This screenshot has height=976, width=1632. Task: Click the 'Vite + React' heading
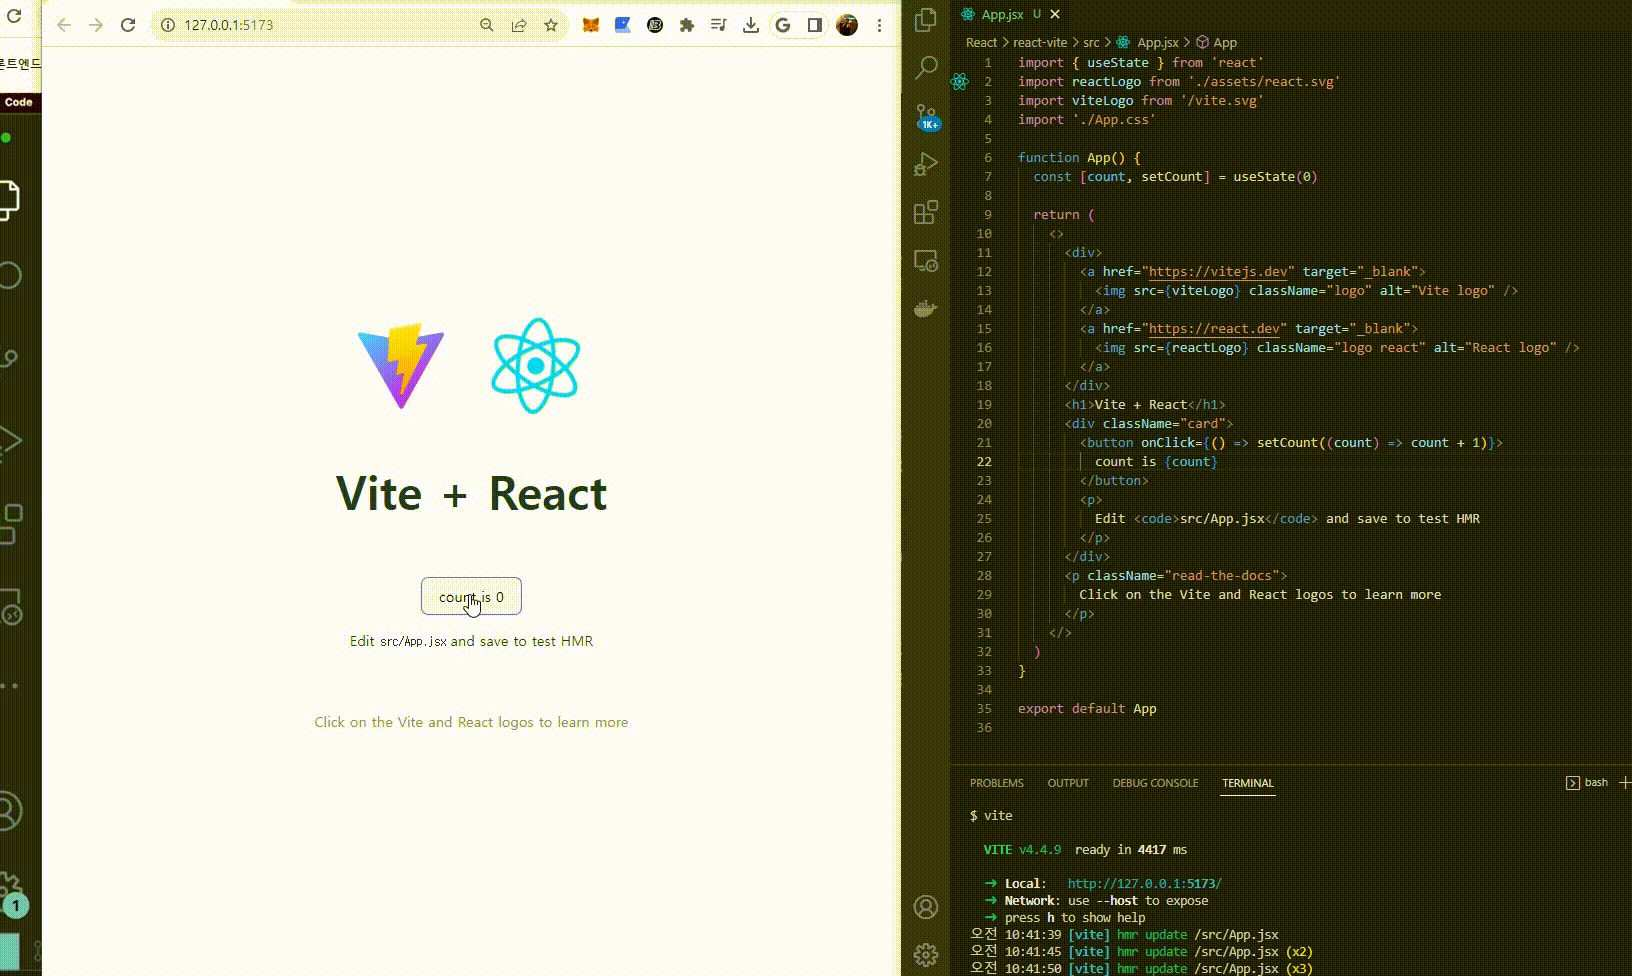click(x=471, y=493)
